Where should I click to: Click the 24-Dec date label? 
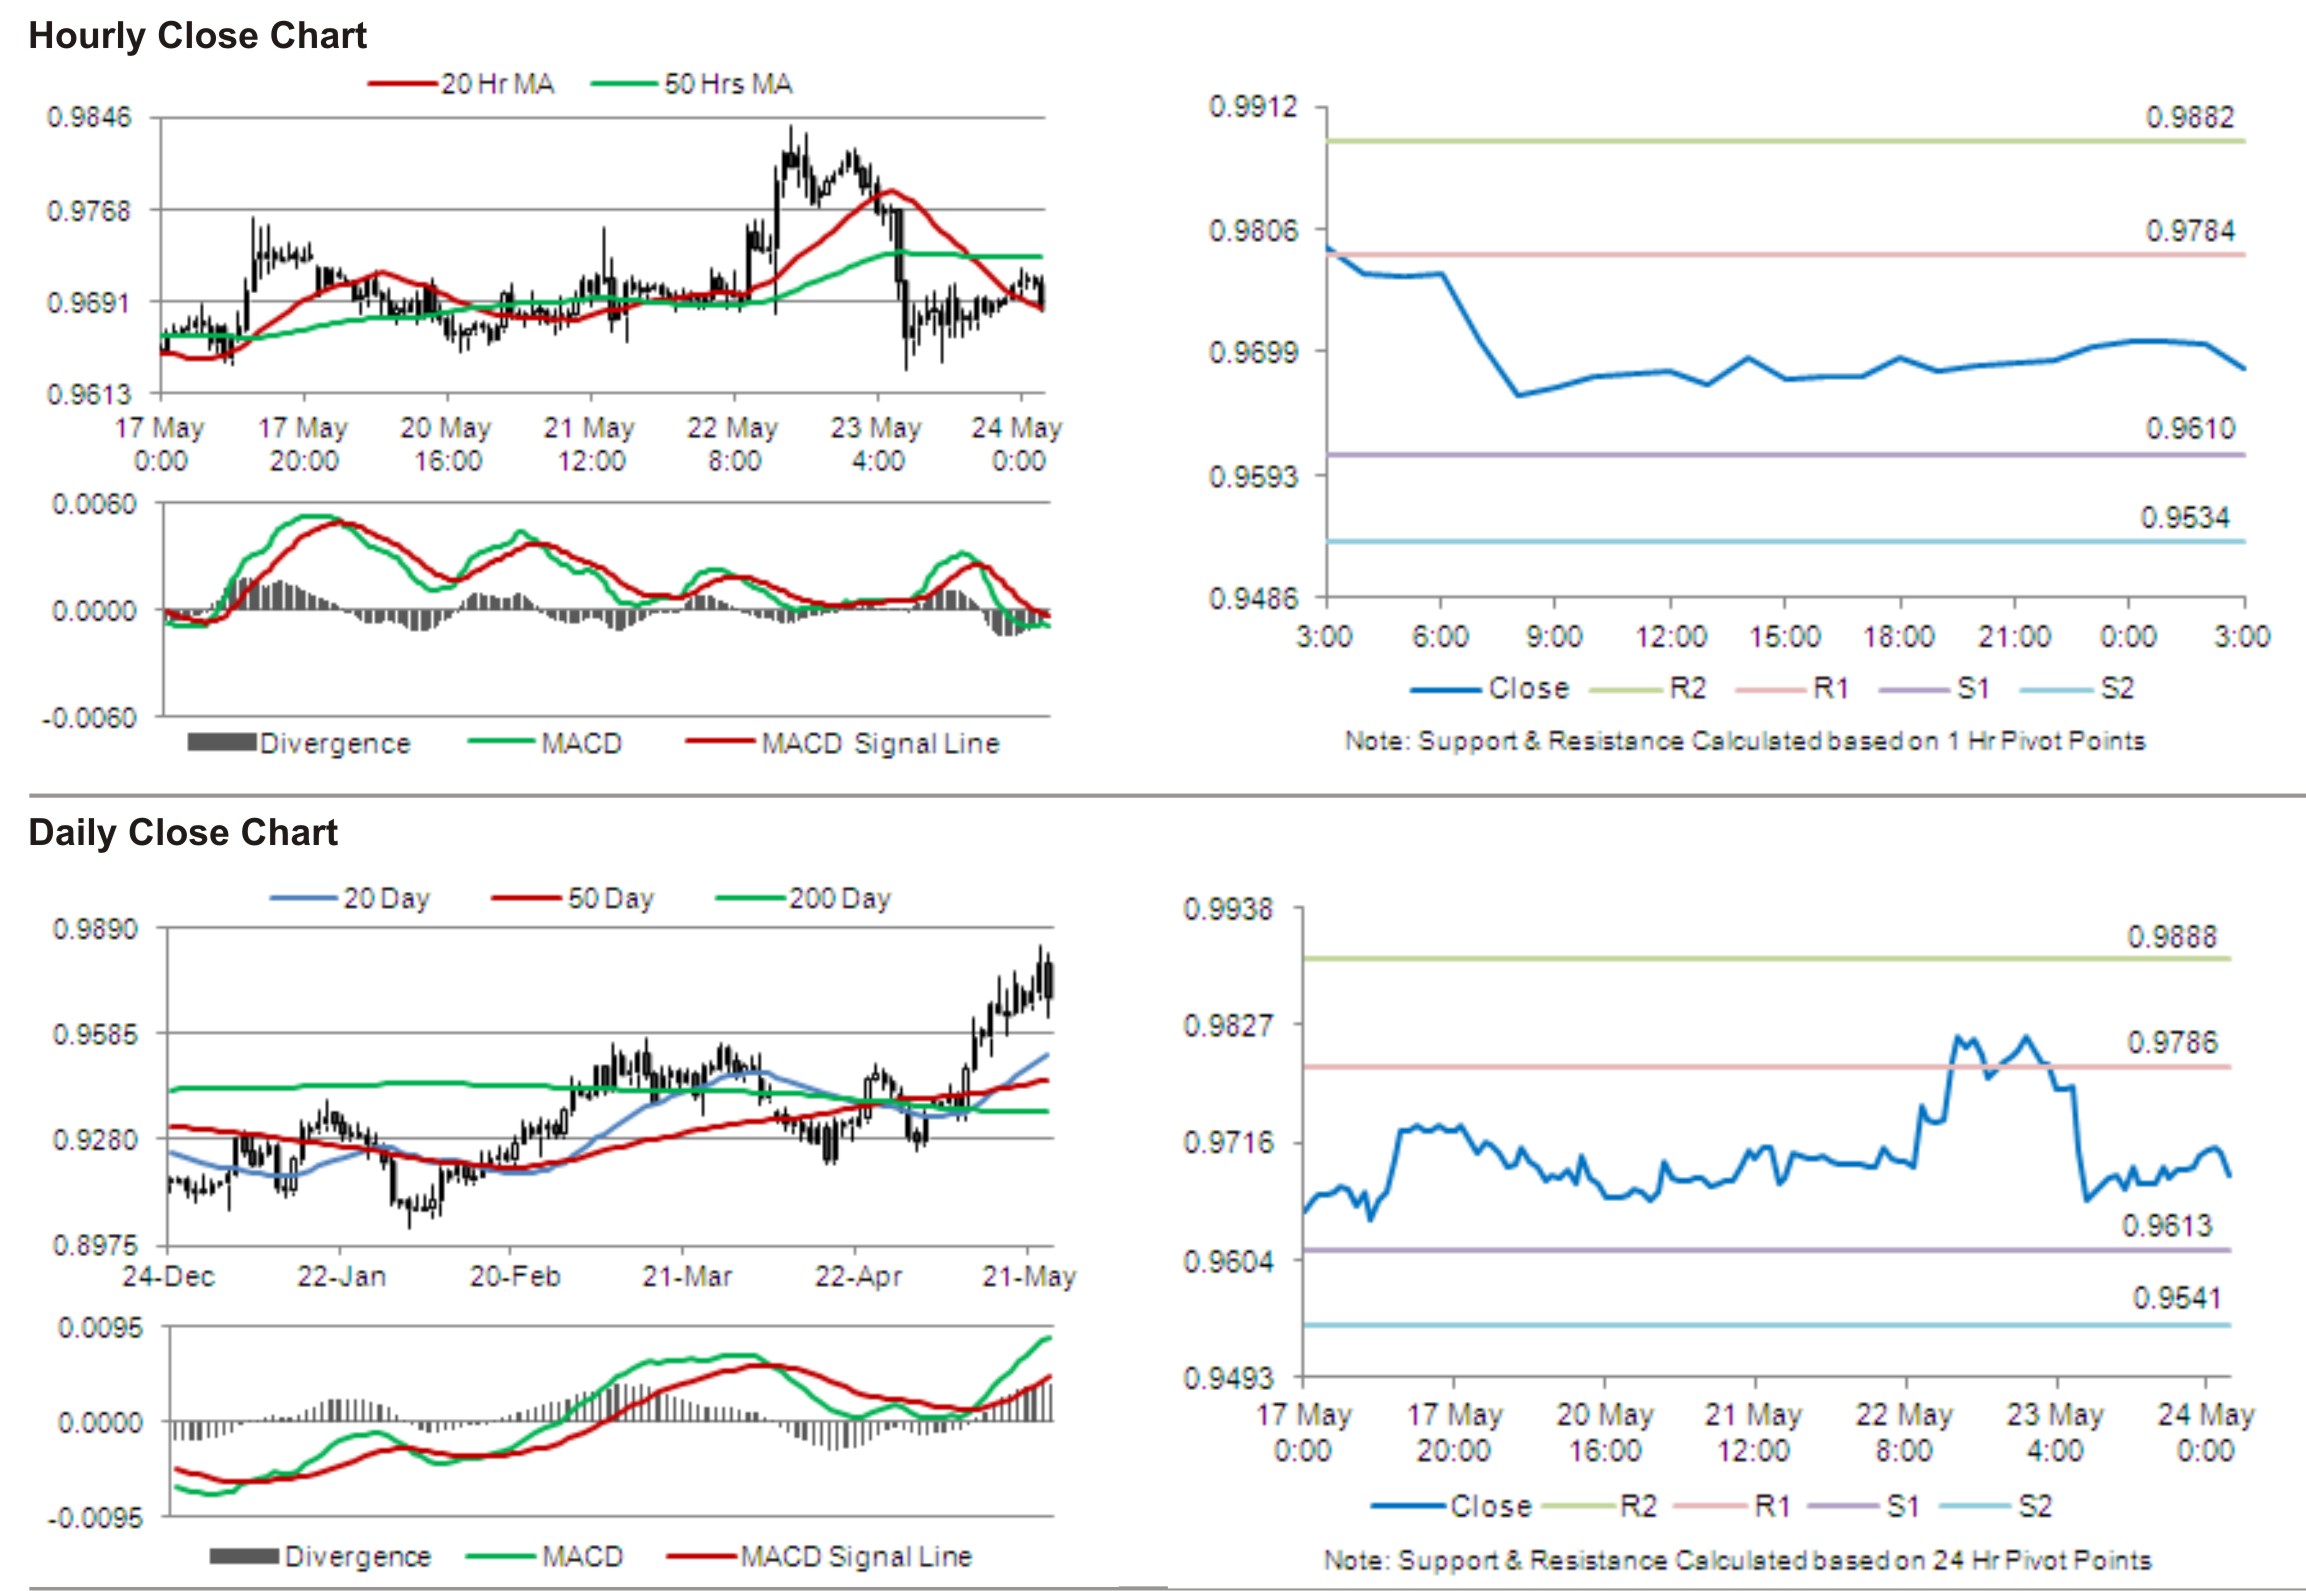coord(168,1277)
